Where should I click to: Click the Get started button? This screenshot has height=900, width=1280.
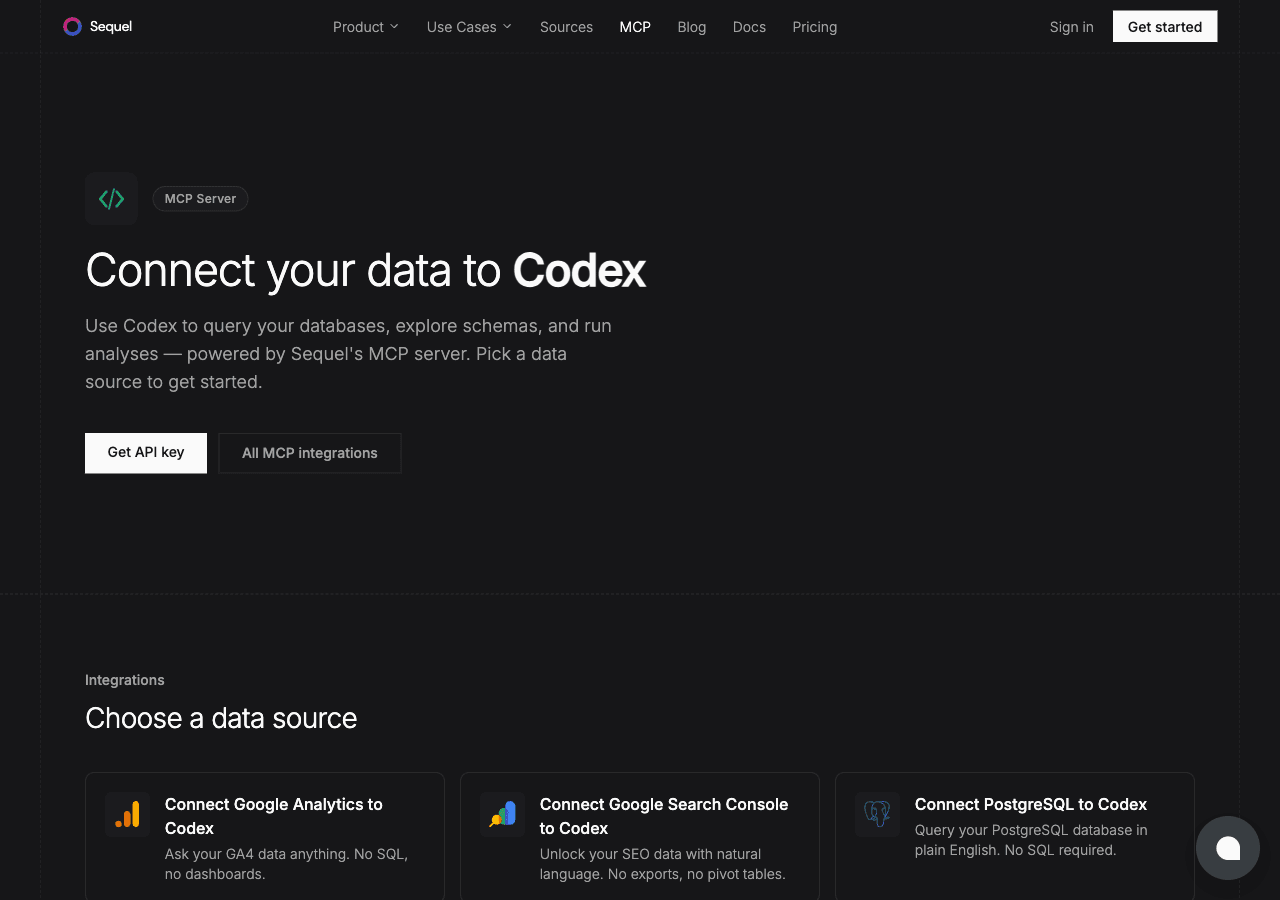pos(1165,27)
